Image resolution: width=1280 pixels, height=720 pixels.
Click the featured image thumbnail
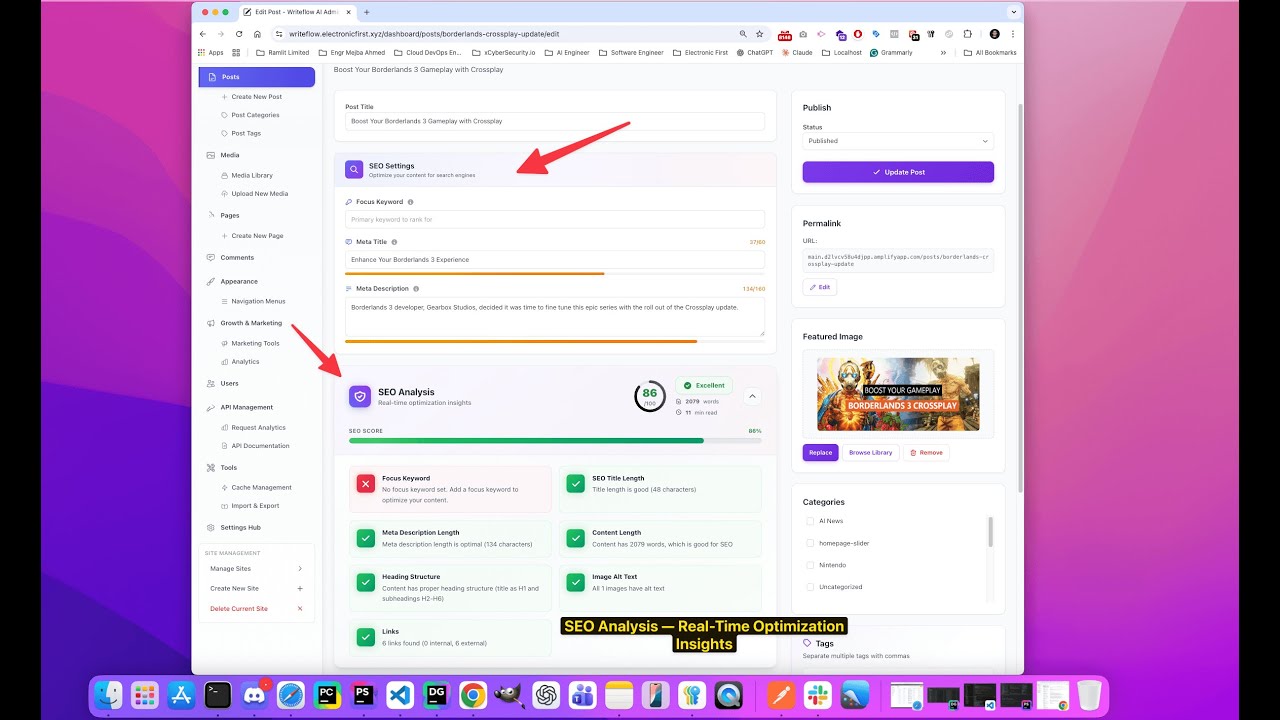coord(898,394)
